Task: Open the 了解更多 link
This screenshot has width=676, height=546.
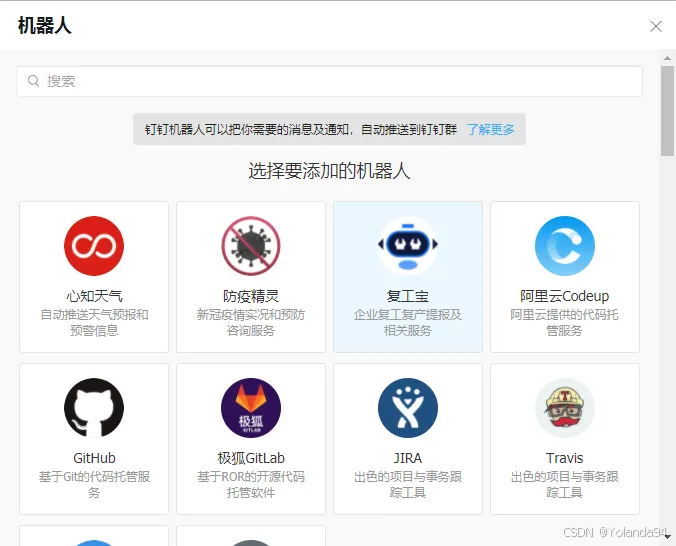Action: click(491, 129)
